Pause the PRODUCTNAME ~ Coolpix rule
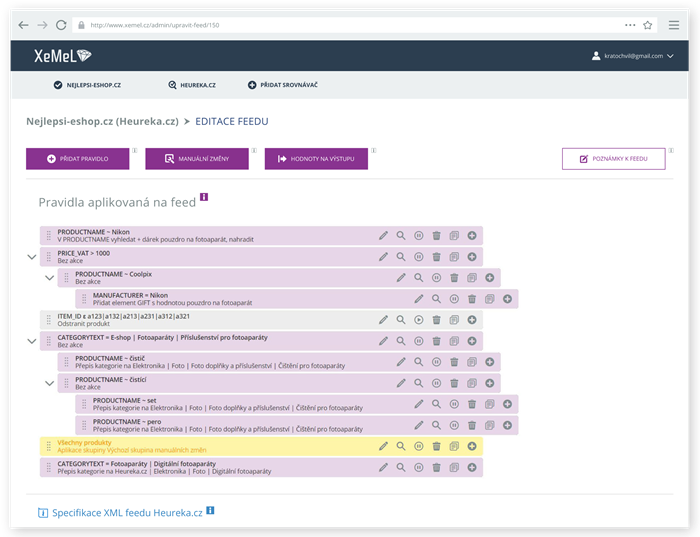700x537 pixels. (437, 278)
